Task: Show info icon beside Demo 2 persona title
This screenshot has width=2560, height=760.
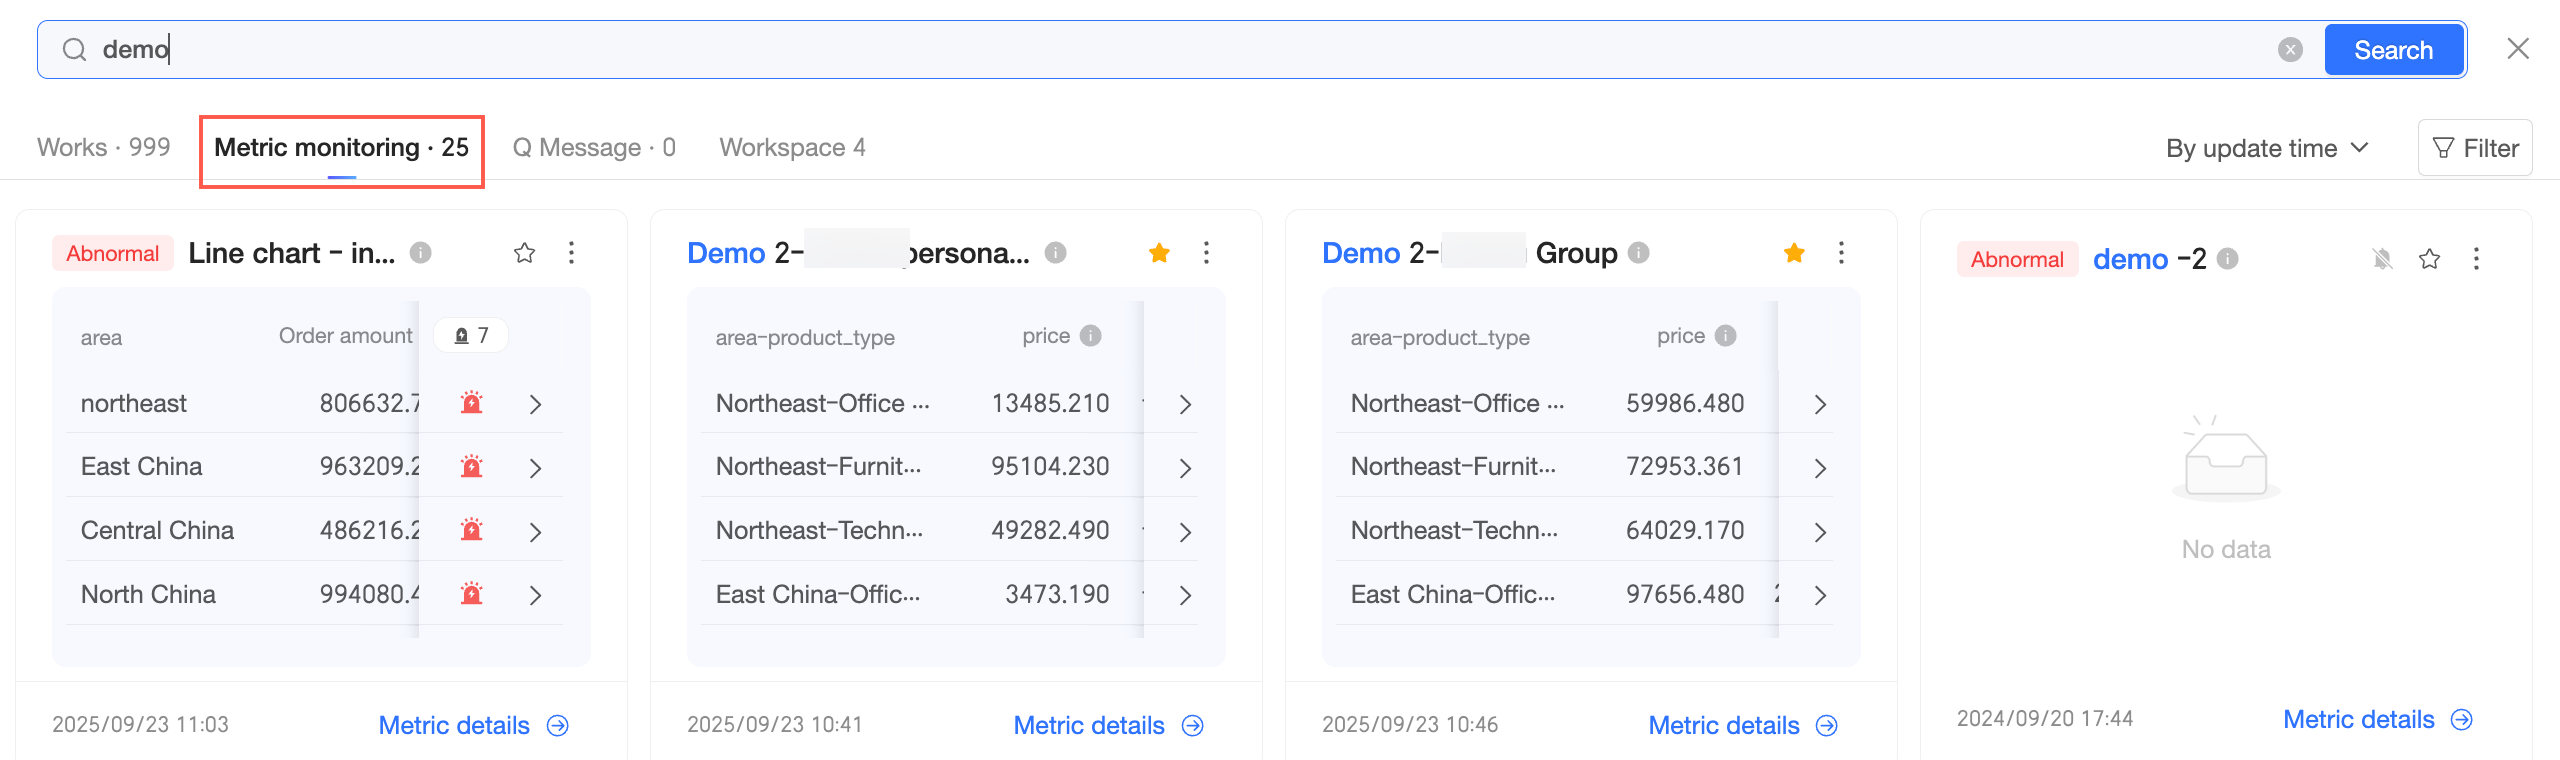Action: (1056, 253)
